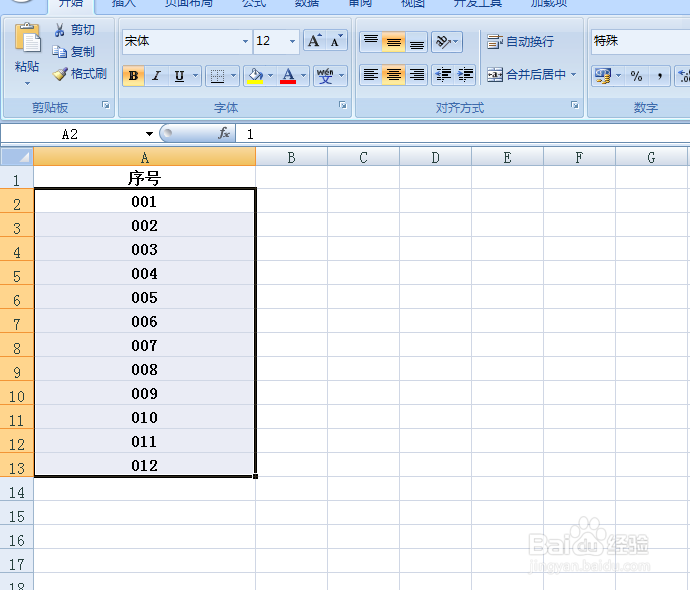Toggle Underline formatting
This screenshot has width=690, height=590.
point(179,76)
